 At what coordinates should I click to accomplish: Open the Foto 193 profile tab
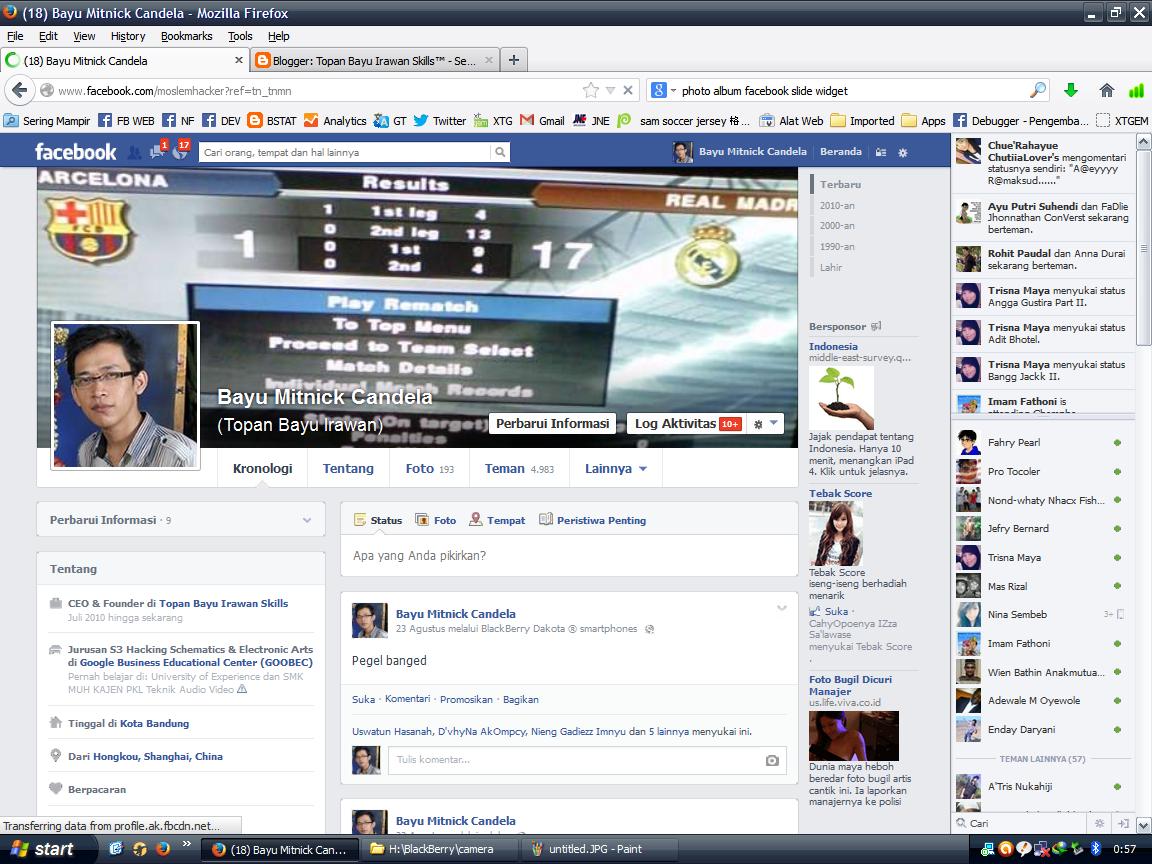coord(430,469)
